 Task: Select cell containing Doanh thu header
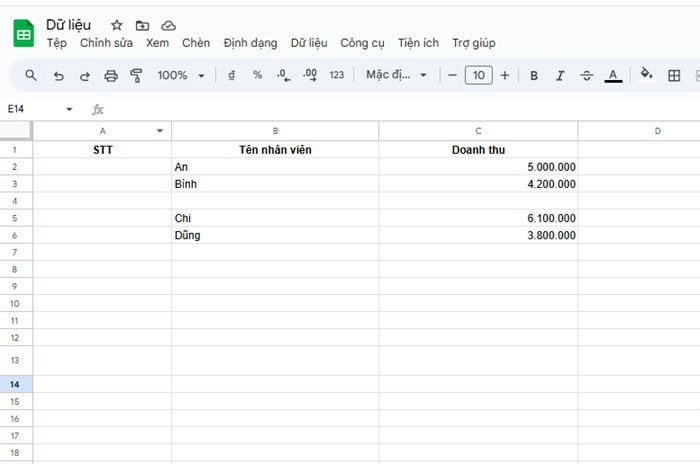click(x=478, y=150)
